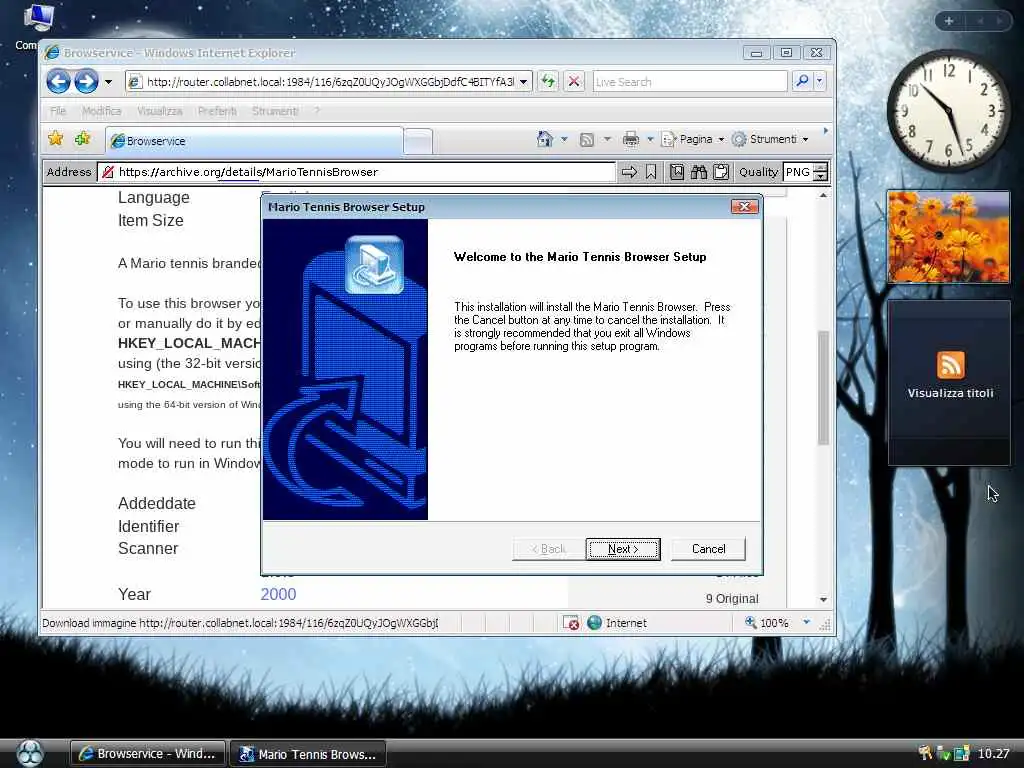Viewport: 1024px width, 768px height.
Task: Click the analog clock gadget
Action: 949,110
